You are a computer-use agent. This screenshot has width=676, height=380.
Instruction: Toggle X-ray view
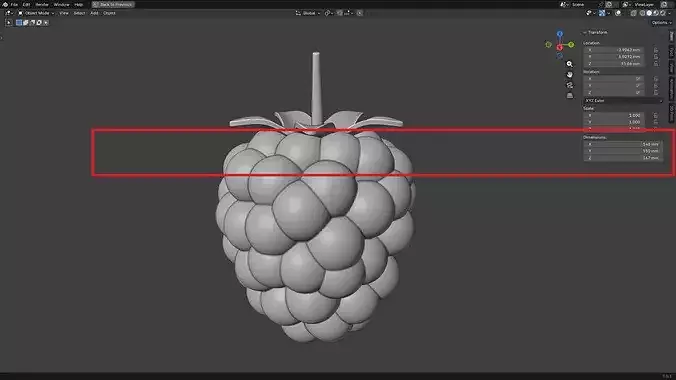[x=633, y=13]
